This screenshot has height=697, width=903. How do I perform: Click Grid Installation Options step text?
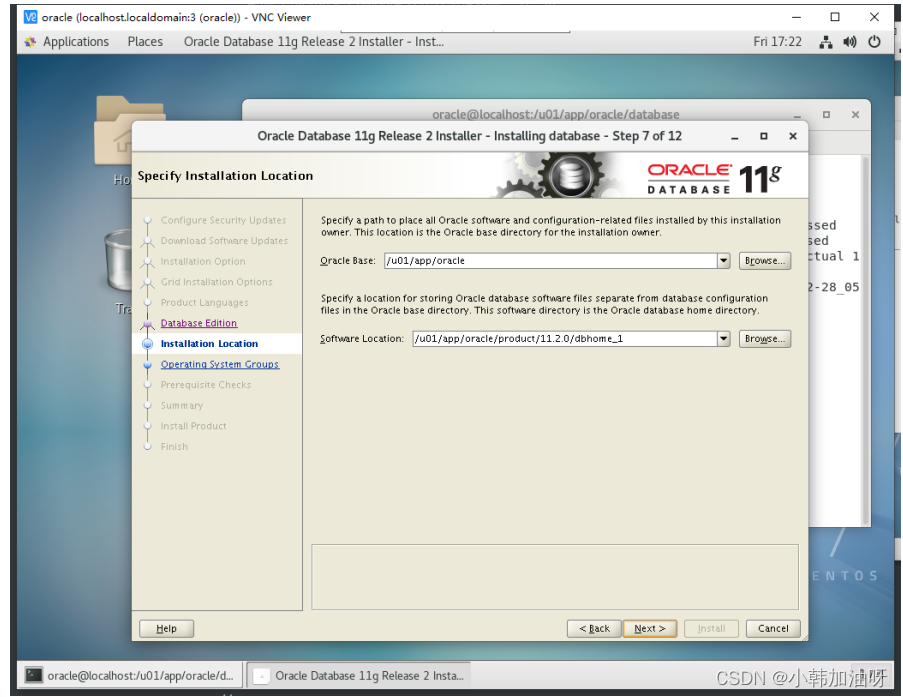click(x=217, y=282)
